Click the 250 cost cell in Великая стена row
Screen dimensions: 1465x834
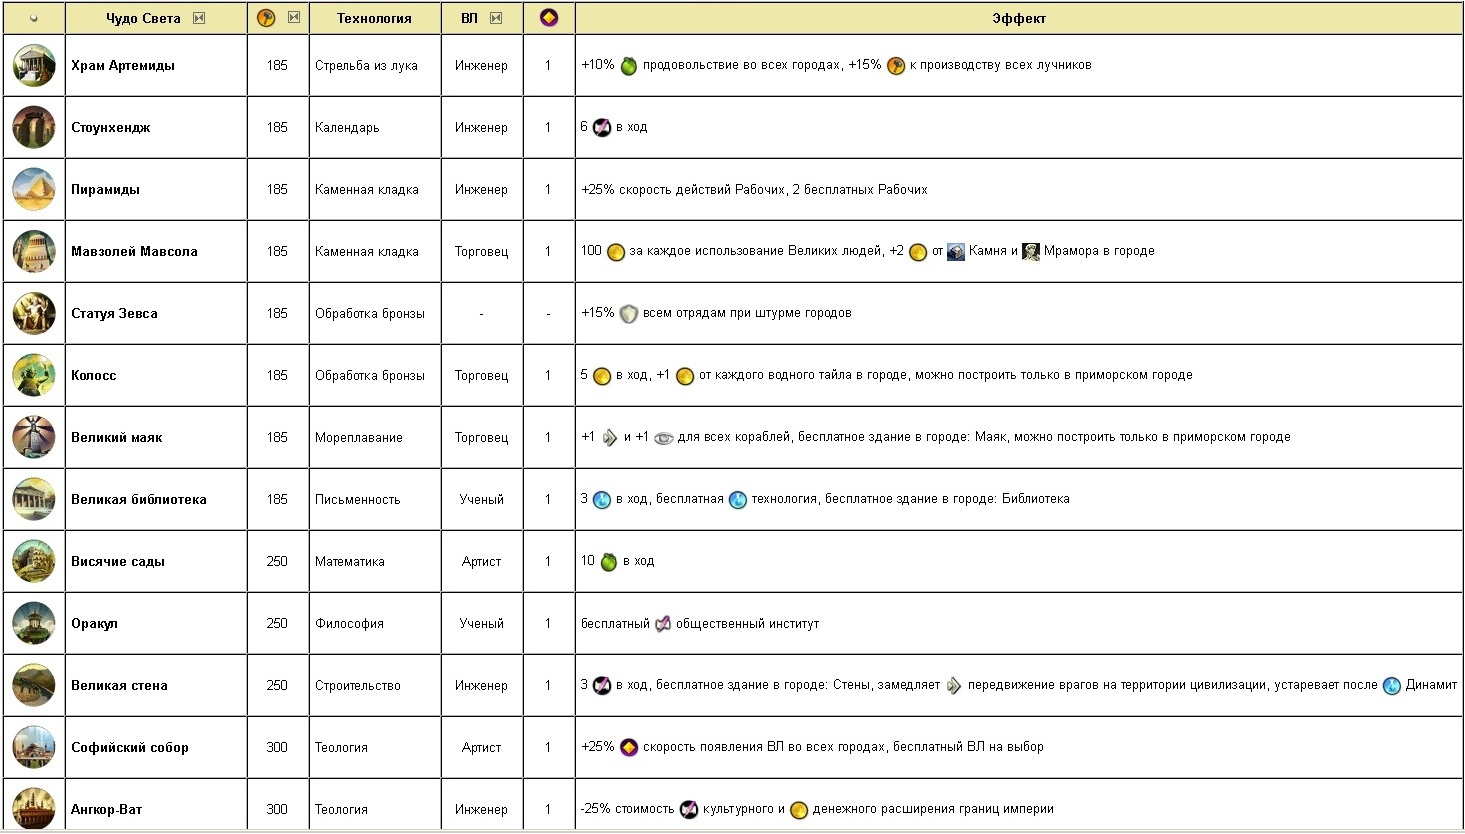[278, 686]
